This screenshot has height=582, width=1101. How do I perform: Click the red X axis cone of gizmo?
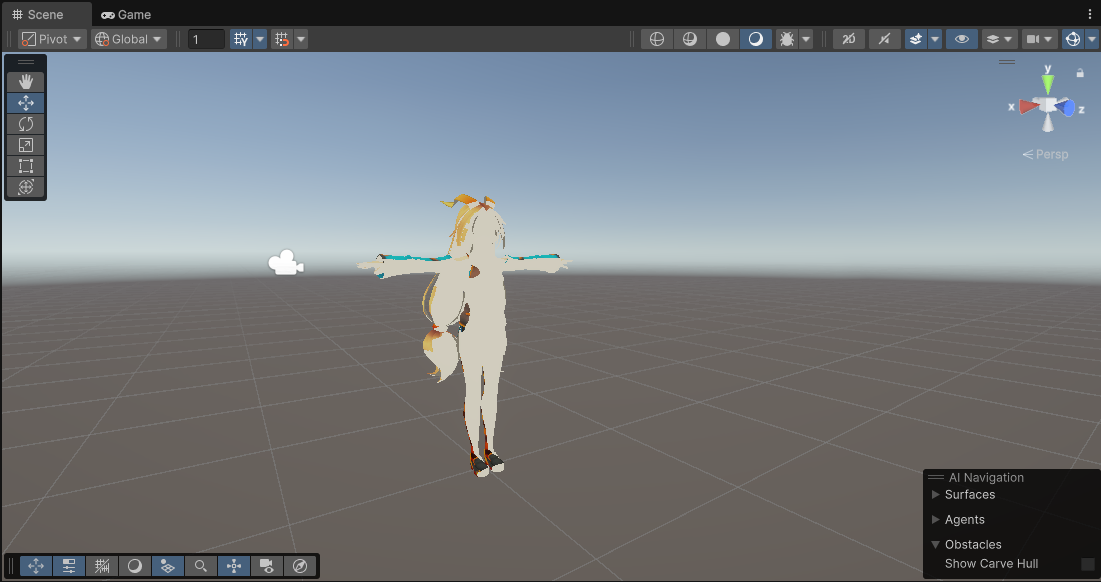1028,107
